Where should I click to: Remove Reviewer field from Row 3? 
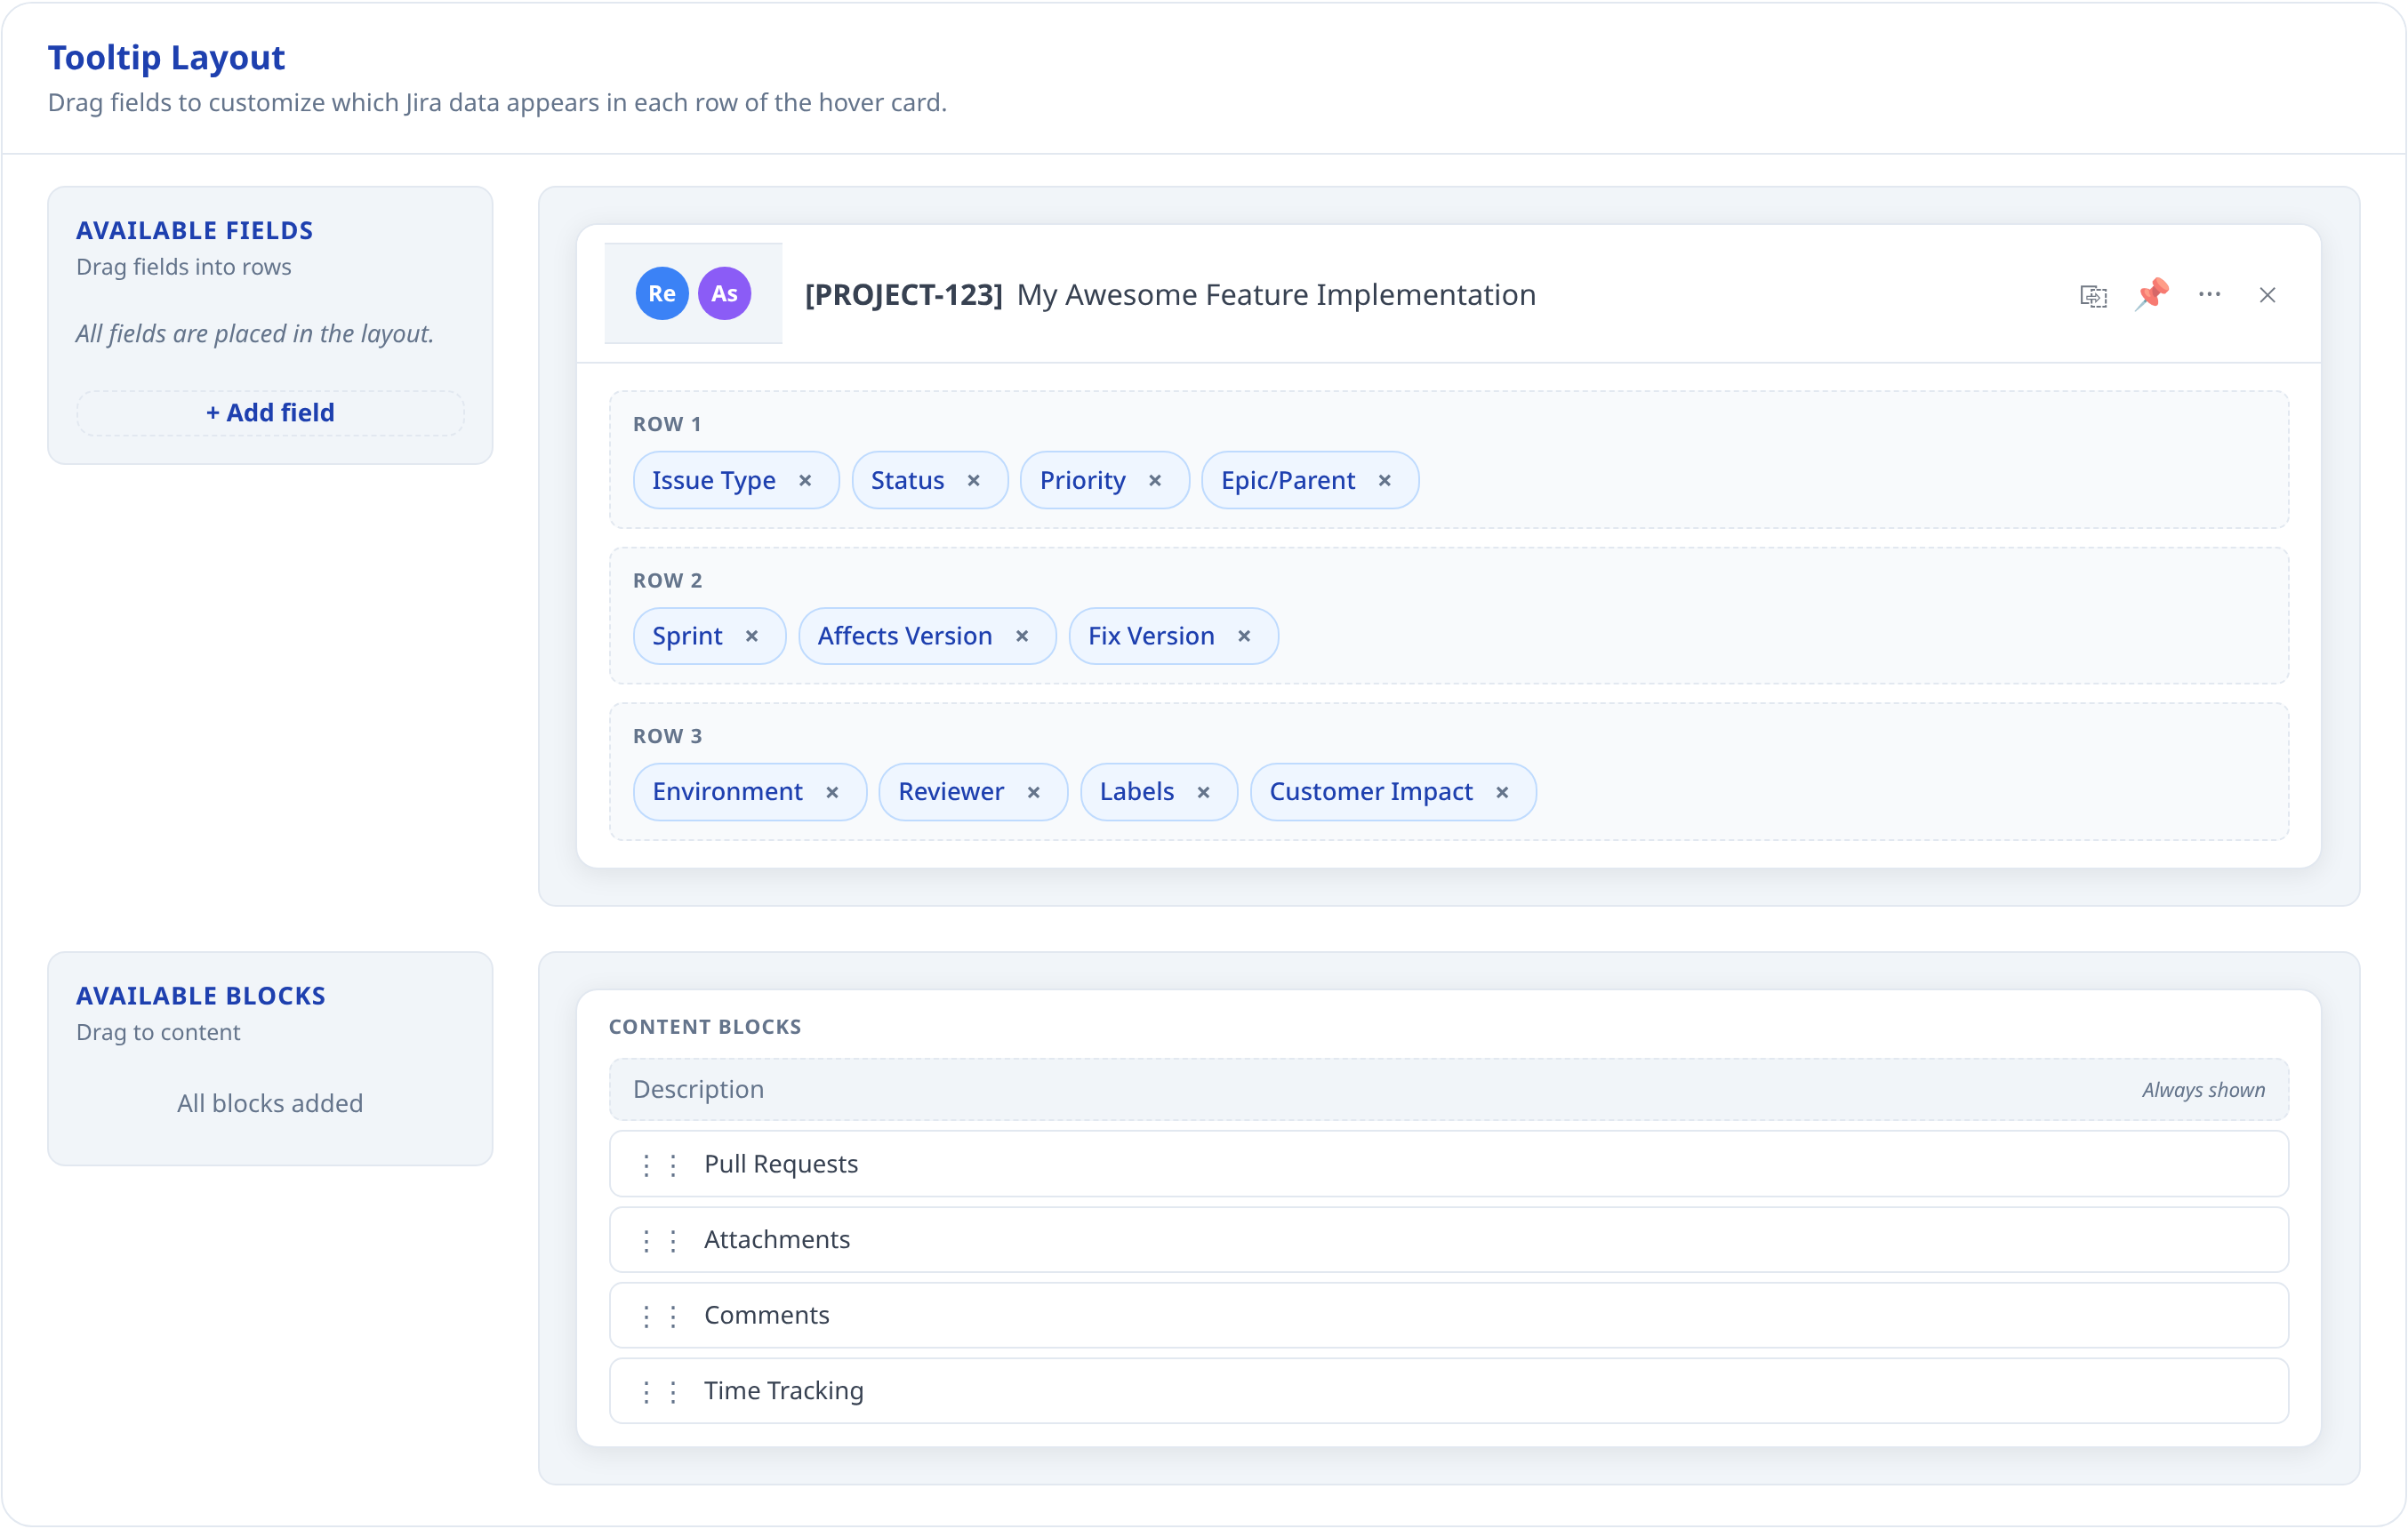tap(1034, 793)
